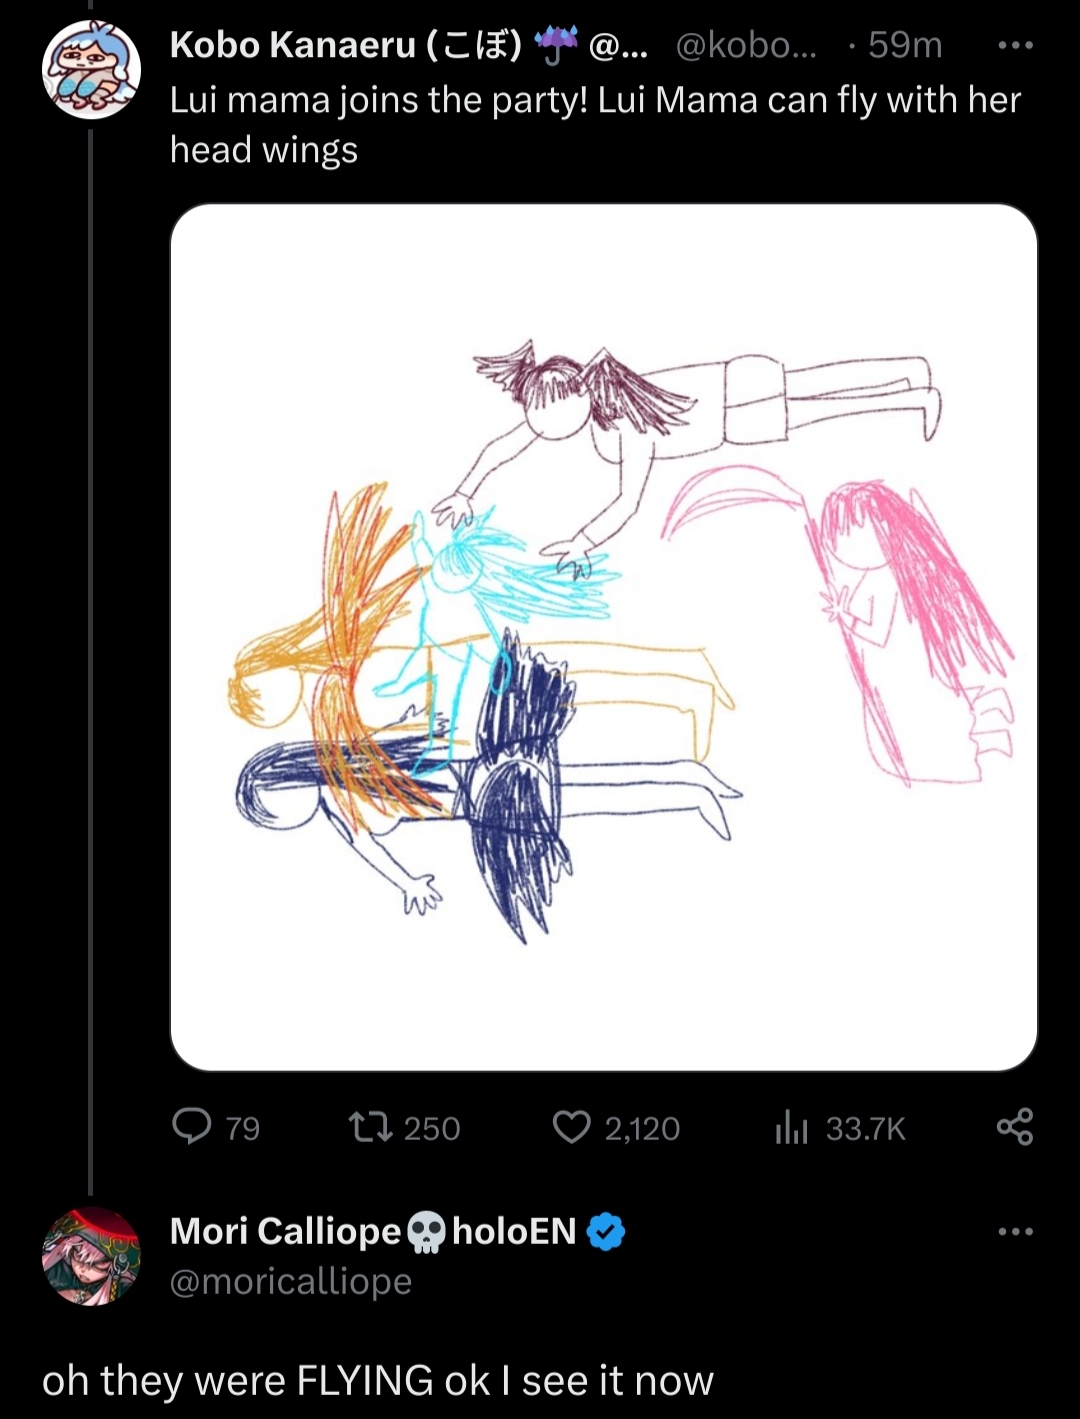This screenshot has width=1080, height=1419.
Task: Open the @moricalliope handle
Action: click(x=291, y=1281)
